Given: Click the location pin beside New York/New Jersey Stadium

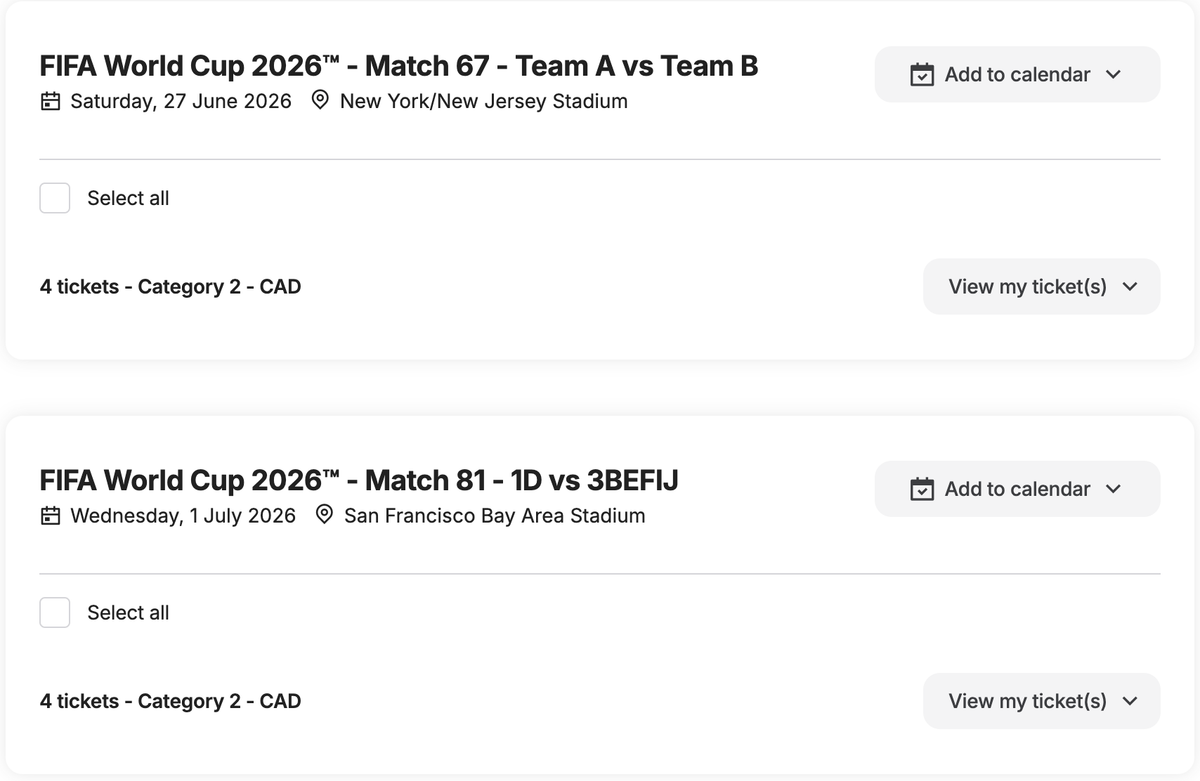Looking at the screenshot, I should tap(320, 100).
